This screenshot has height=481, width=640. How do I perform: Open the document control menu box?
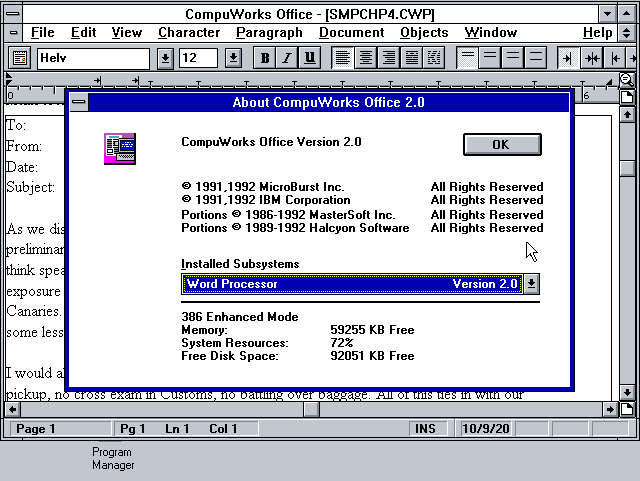click(13, 33)
